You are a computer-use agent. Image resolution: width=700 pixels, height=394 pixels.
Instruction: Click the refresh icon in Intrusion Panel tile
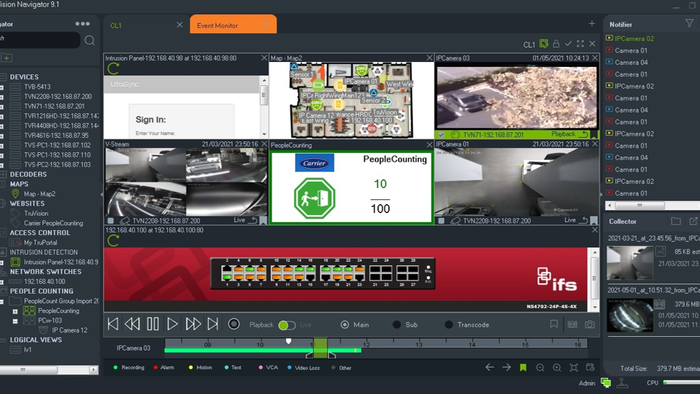point(113,68)
